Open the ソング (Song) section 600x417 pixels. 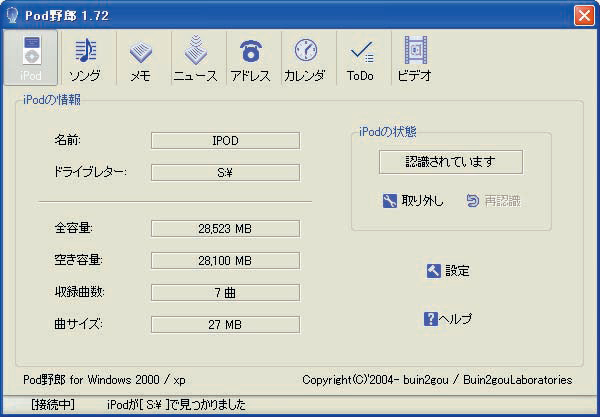coord(85,58)
